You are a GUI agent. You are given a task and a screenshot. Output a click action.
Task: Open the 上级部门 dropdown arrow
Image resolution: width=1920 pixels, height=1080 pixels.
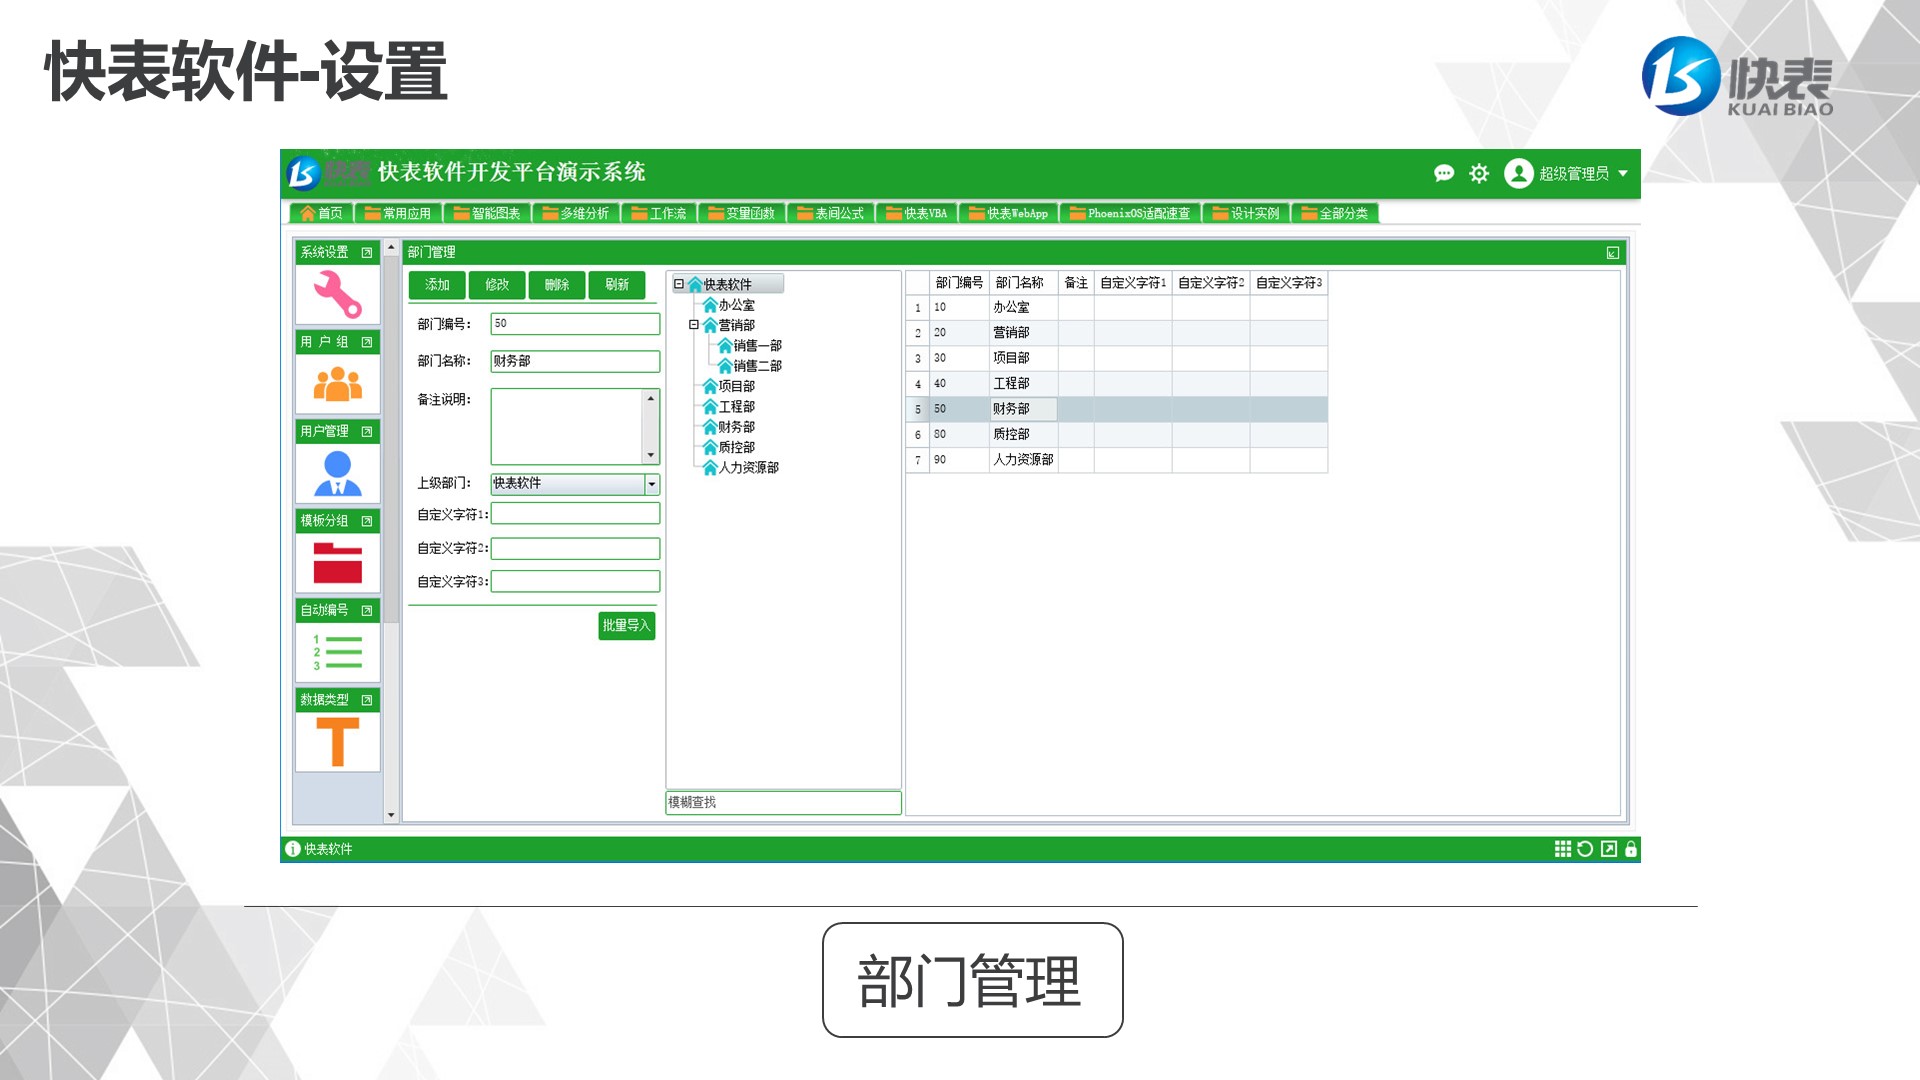[x=652, y=484]
